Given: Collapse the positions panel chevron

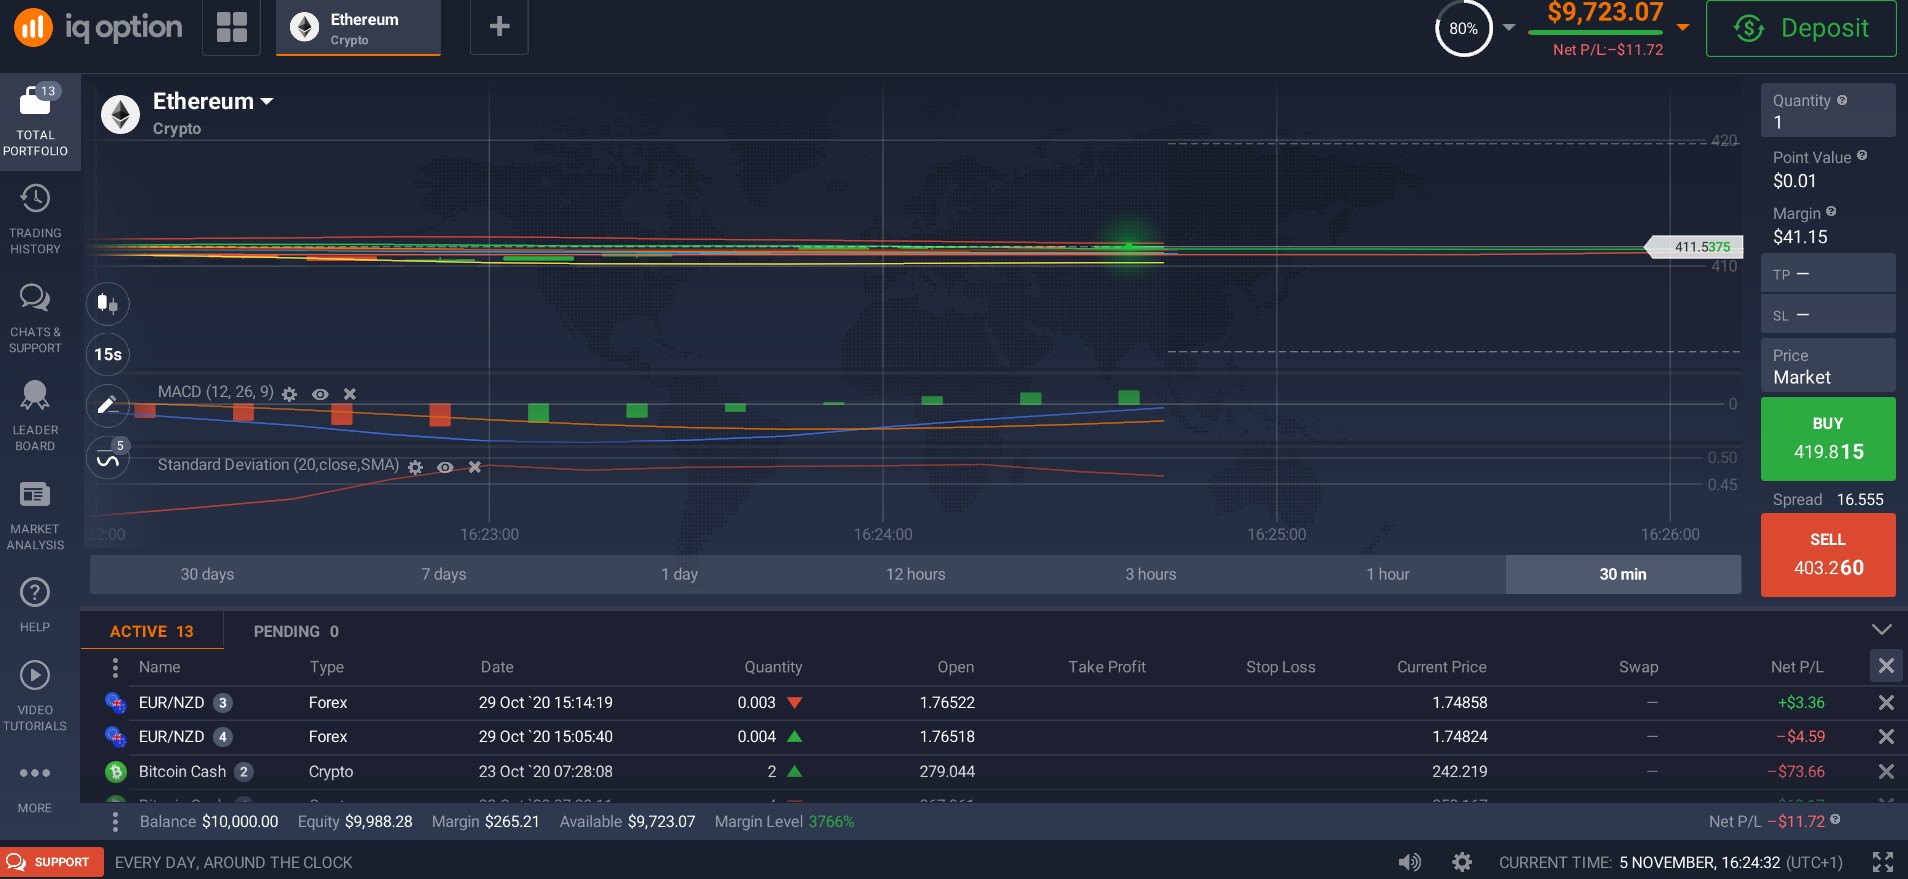Looking at the screenshot, I should click(1881, 630).
